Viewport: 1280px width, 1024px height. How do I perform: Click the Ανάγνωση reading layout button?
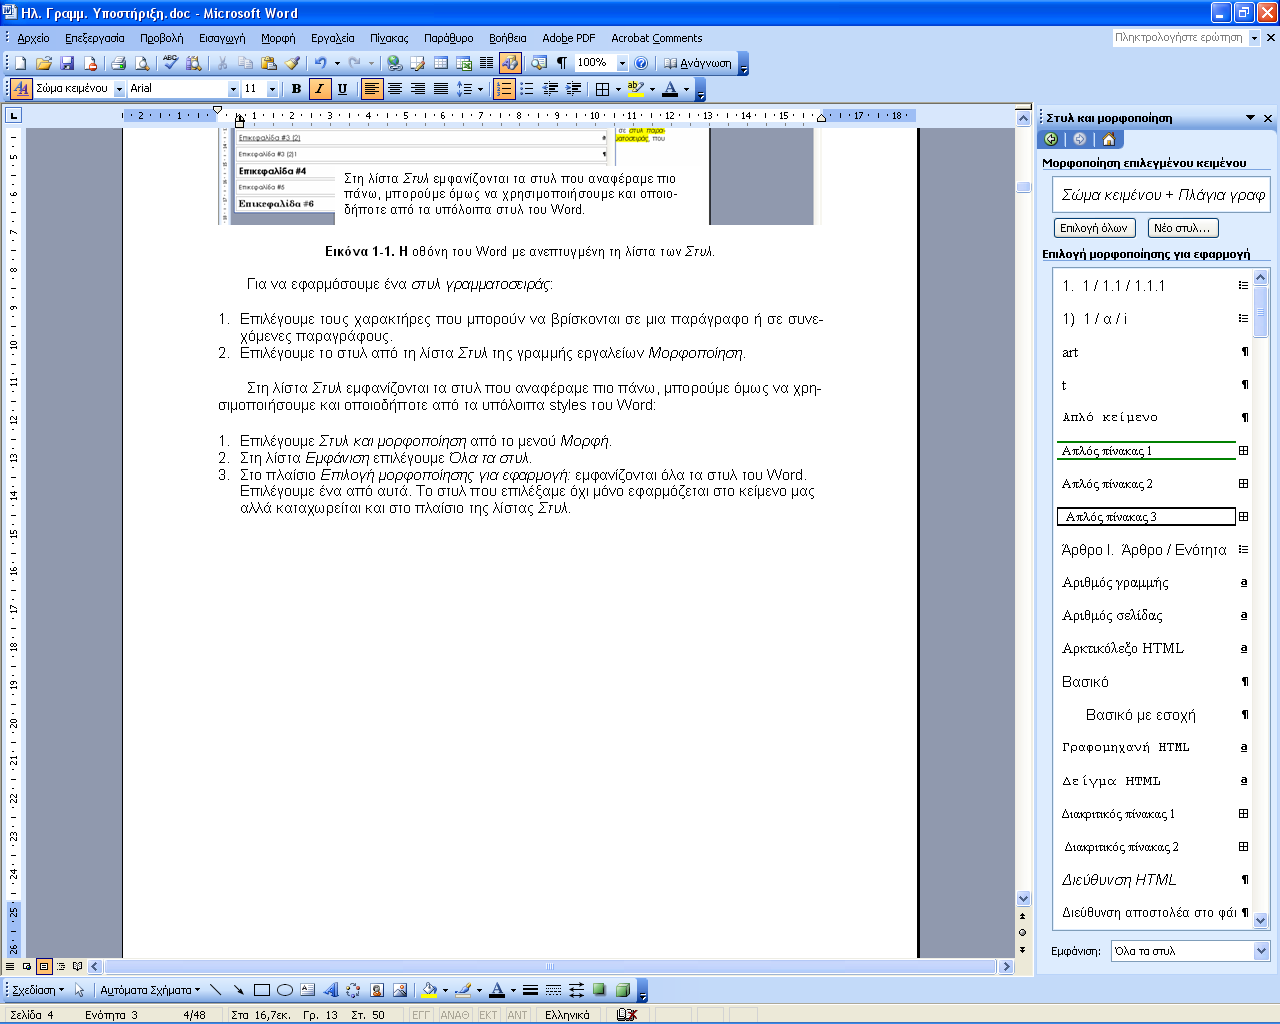click(697, 63)
